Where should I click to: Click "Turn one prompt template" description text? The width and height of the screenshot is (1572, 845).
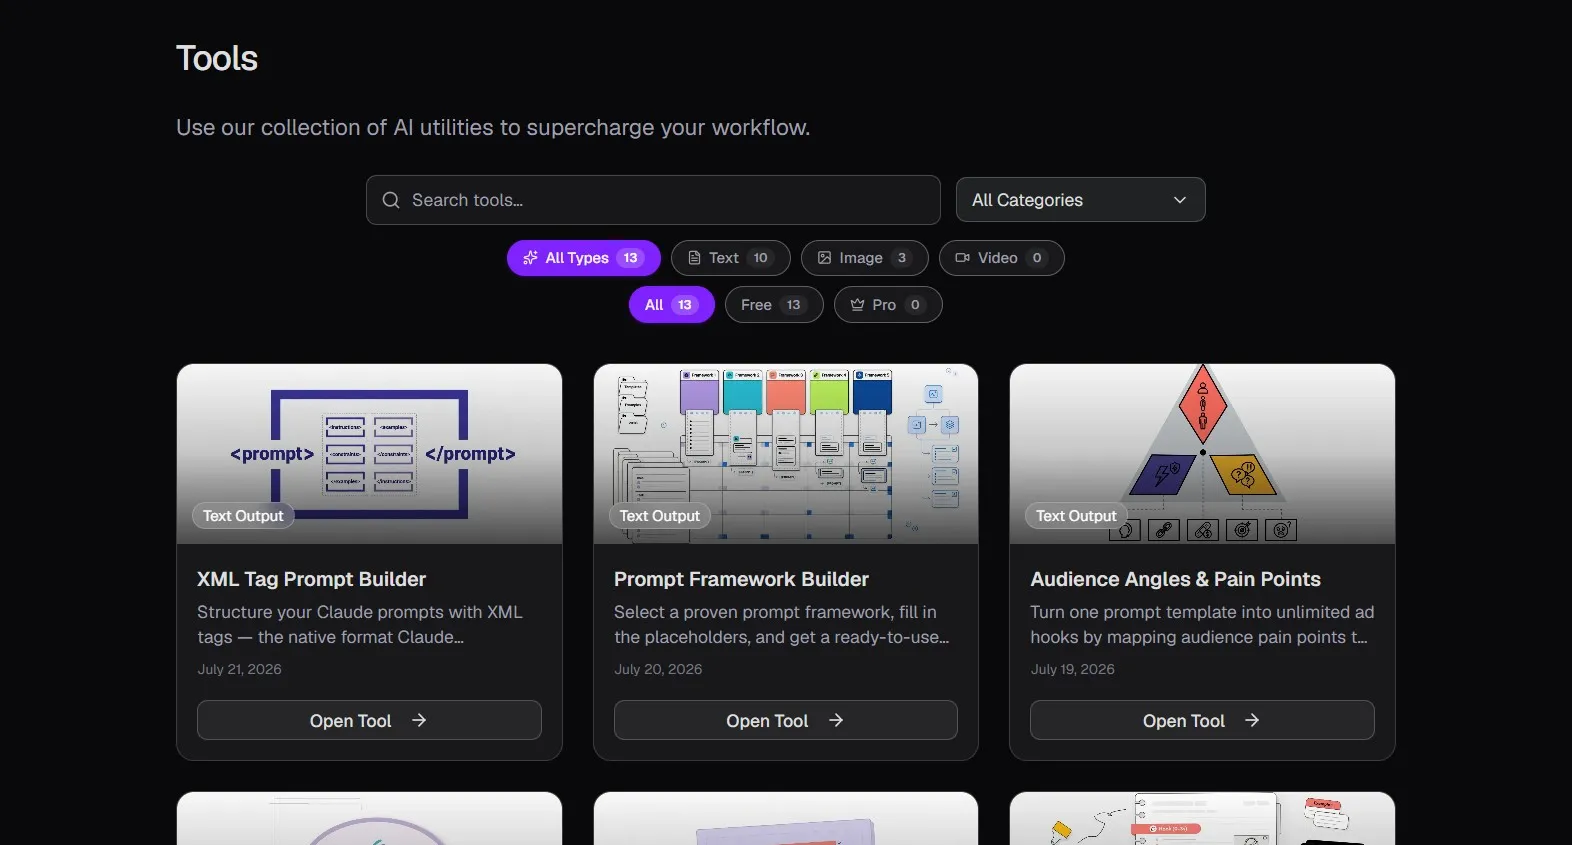(1202, 624)
